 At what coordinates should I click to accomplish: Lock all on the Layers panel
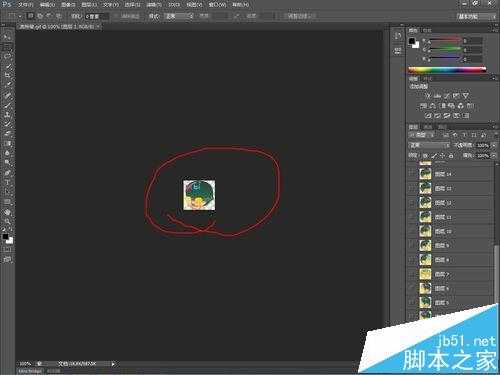click(451, 156)
